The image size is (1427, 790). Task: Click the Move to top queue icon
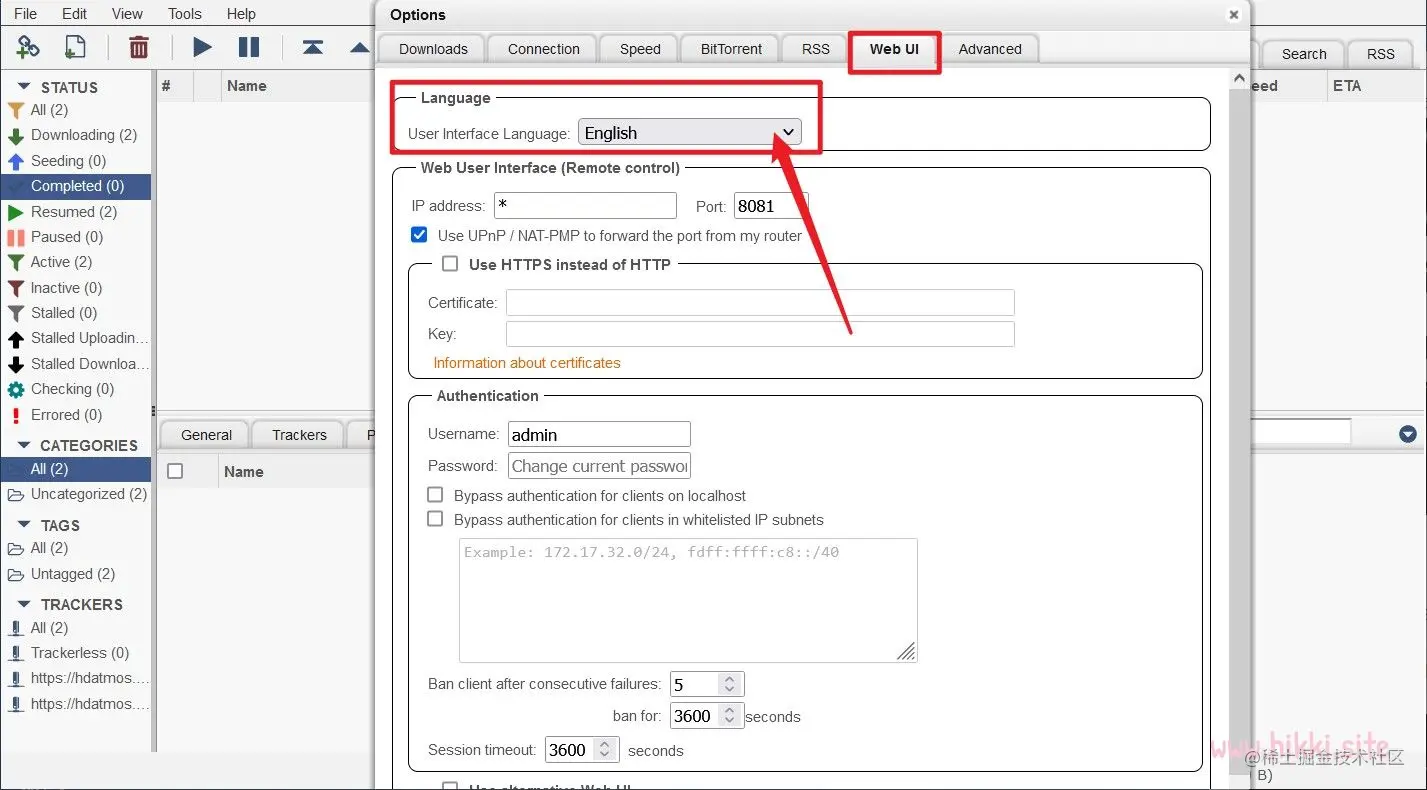(x=313, y=47)
